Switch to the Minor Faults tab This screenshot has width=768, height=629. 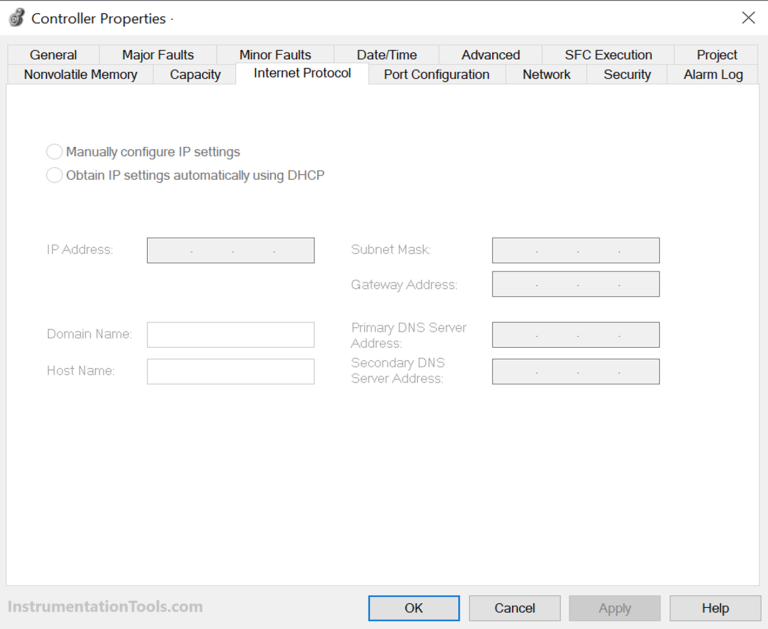coord(275,55)
